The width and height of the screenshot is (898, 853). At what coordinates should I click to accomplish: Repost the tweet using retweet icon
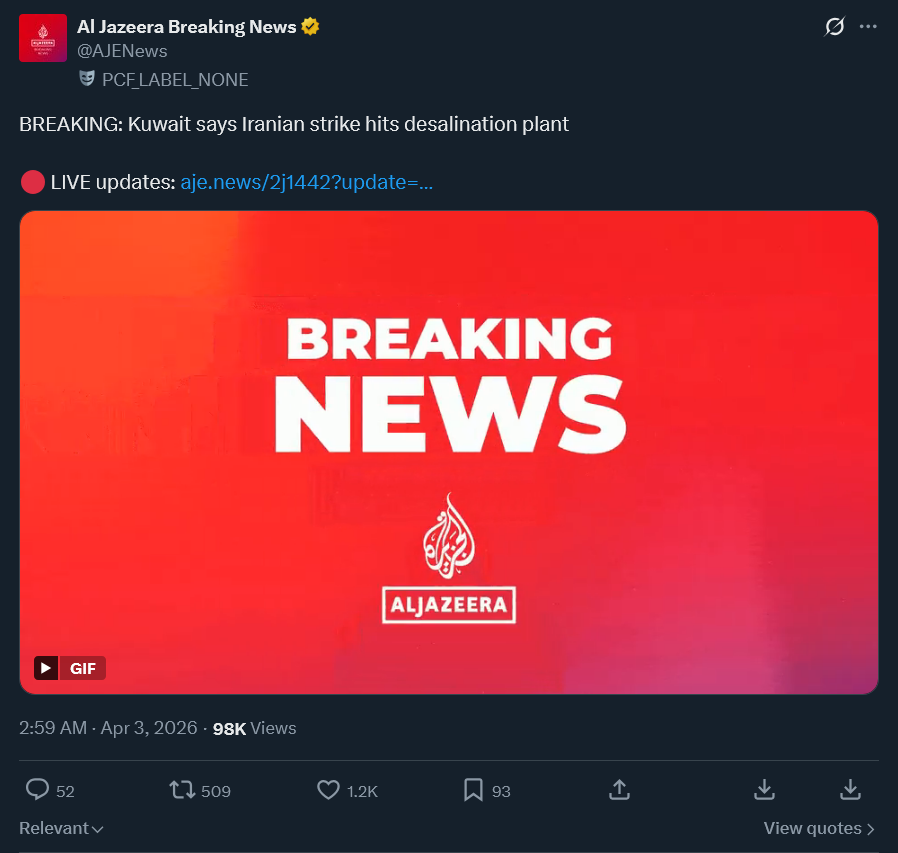tap(182, 790)
